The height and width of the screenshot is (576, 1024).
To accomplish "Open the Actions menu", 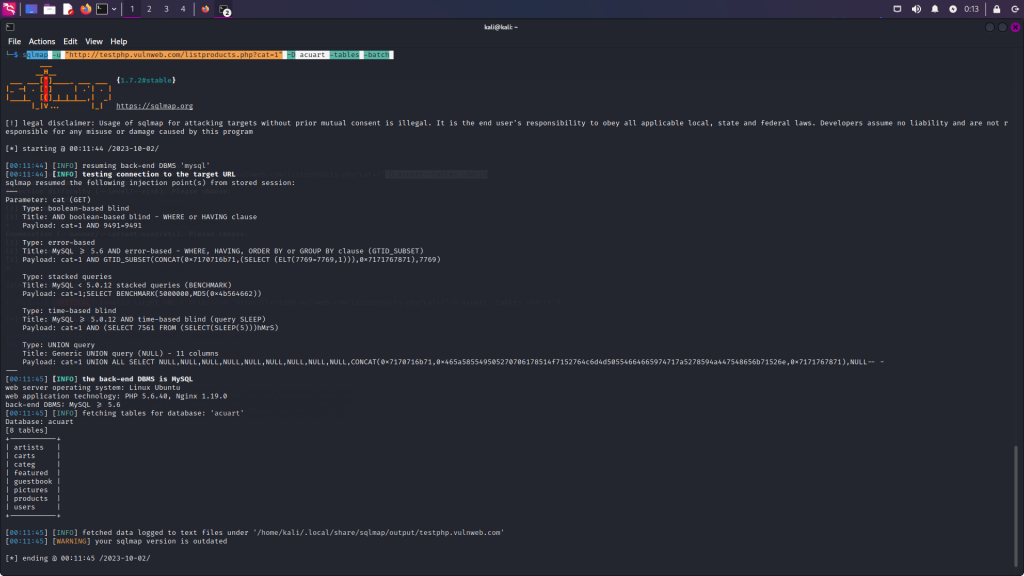I will tap(42, 41).
